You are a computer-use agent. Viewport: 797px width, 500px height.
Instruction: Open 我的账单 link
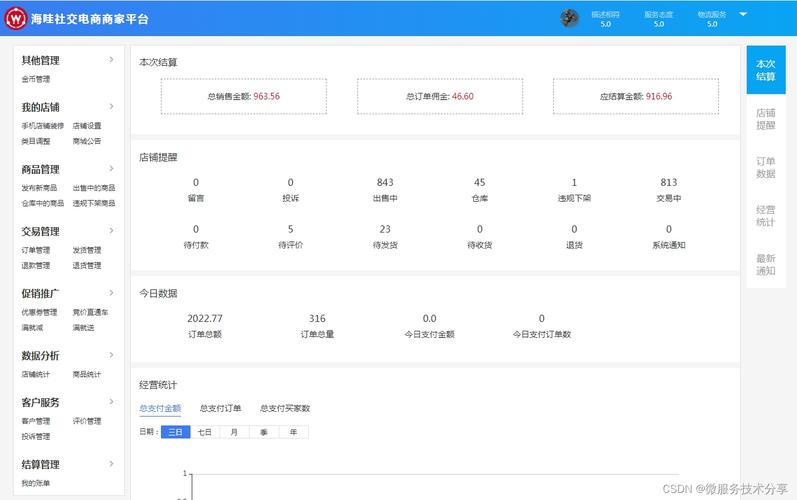pyautogui.click(x=36, y=483)
